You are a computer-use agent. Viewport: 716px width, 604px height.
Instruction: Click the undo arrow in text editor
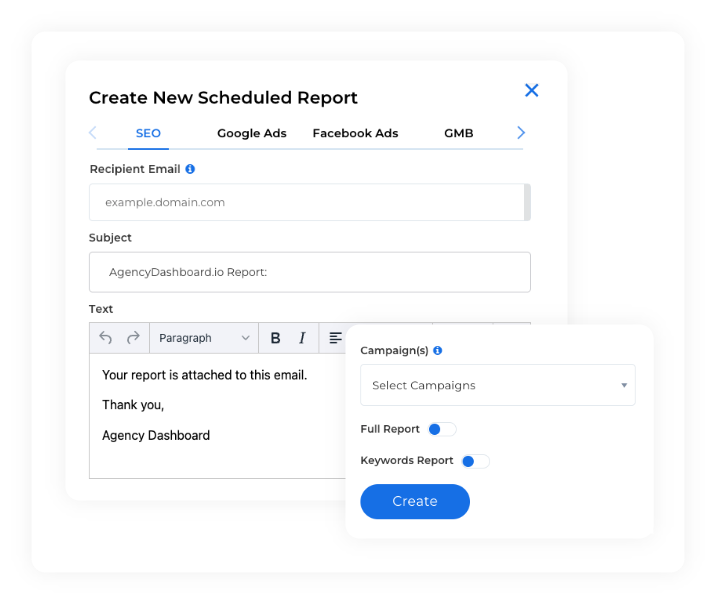click(x=105, y=338)
